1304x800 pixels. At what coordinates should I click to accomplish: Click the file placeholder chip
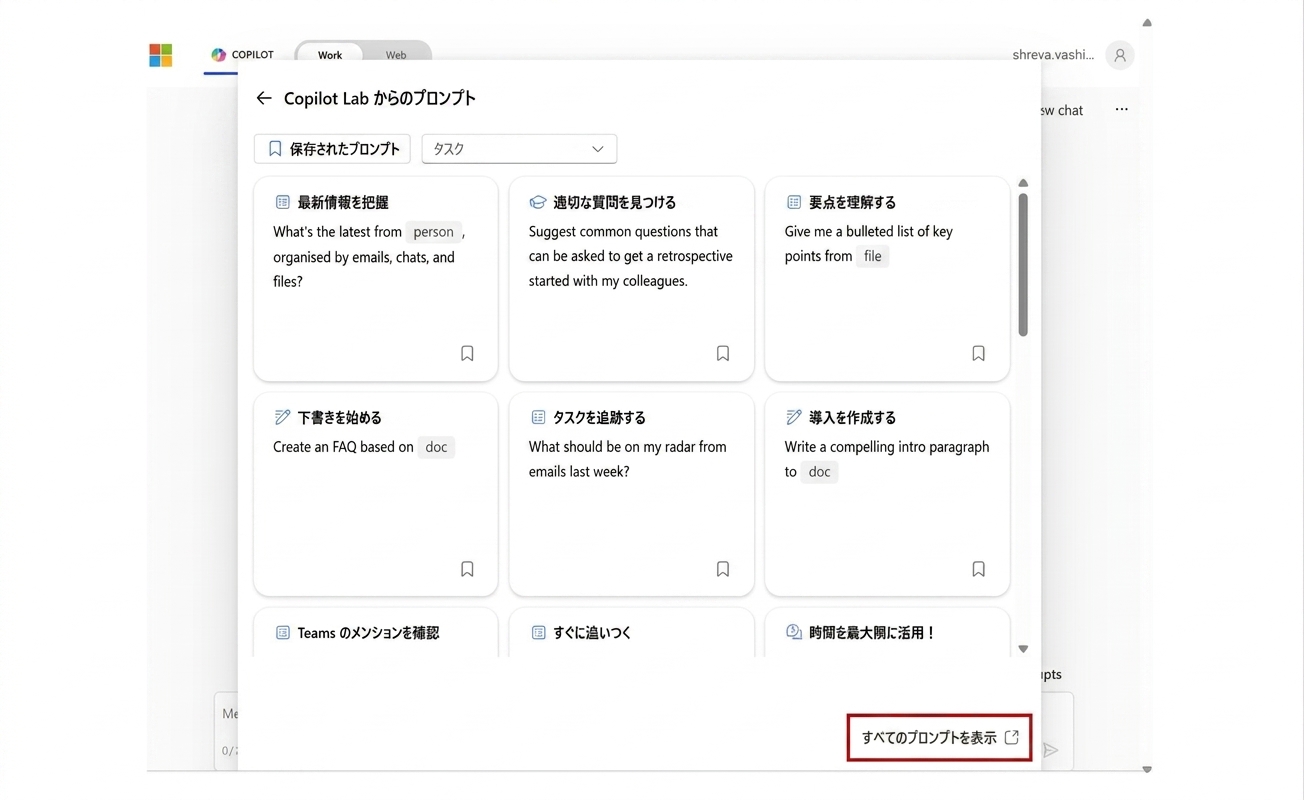coord(873,256)
